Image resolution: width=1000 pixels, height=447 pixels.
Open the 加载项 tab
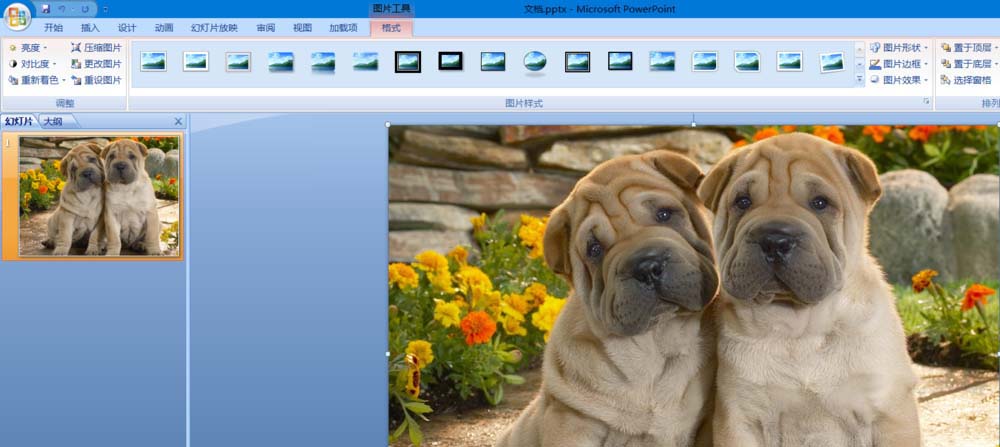click(343, 27)
